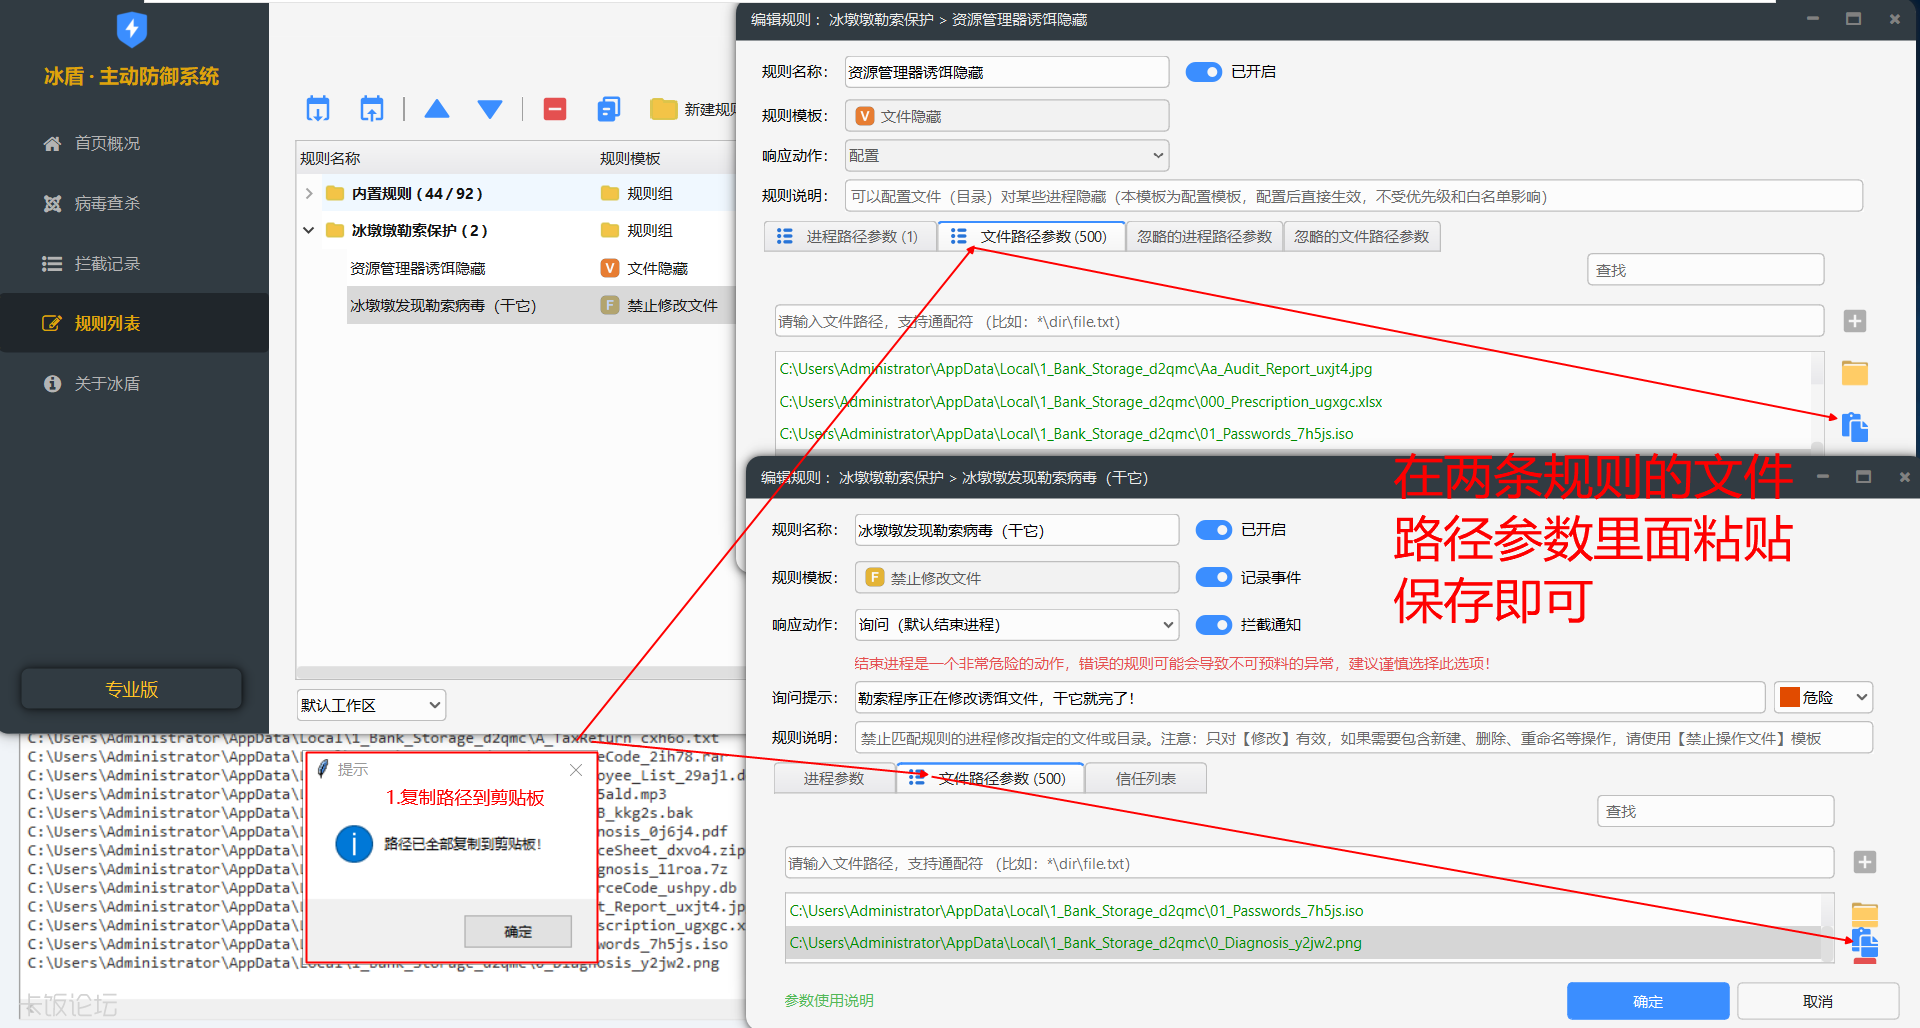Open 病毒查杀 in the sidebar
This screenshot has height=1028, width=1920.
pos(107,204)
